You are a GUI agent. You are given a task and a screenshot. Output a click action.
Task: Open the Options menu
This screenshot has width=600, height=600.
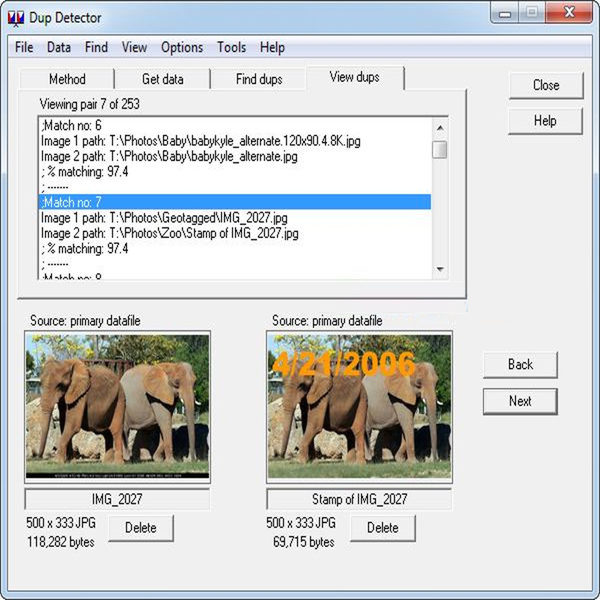[182, 47]
